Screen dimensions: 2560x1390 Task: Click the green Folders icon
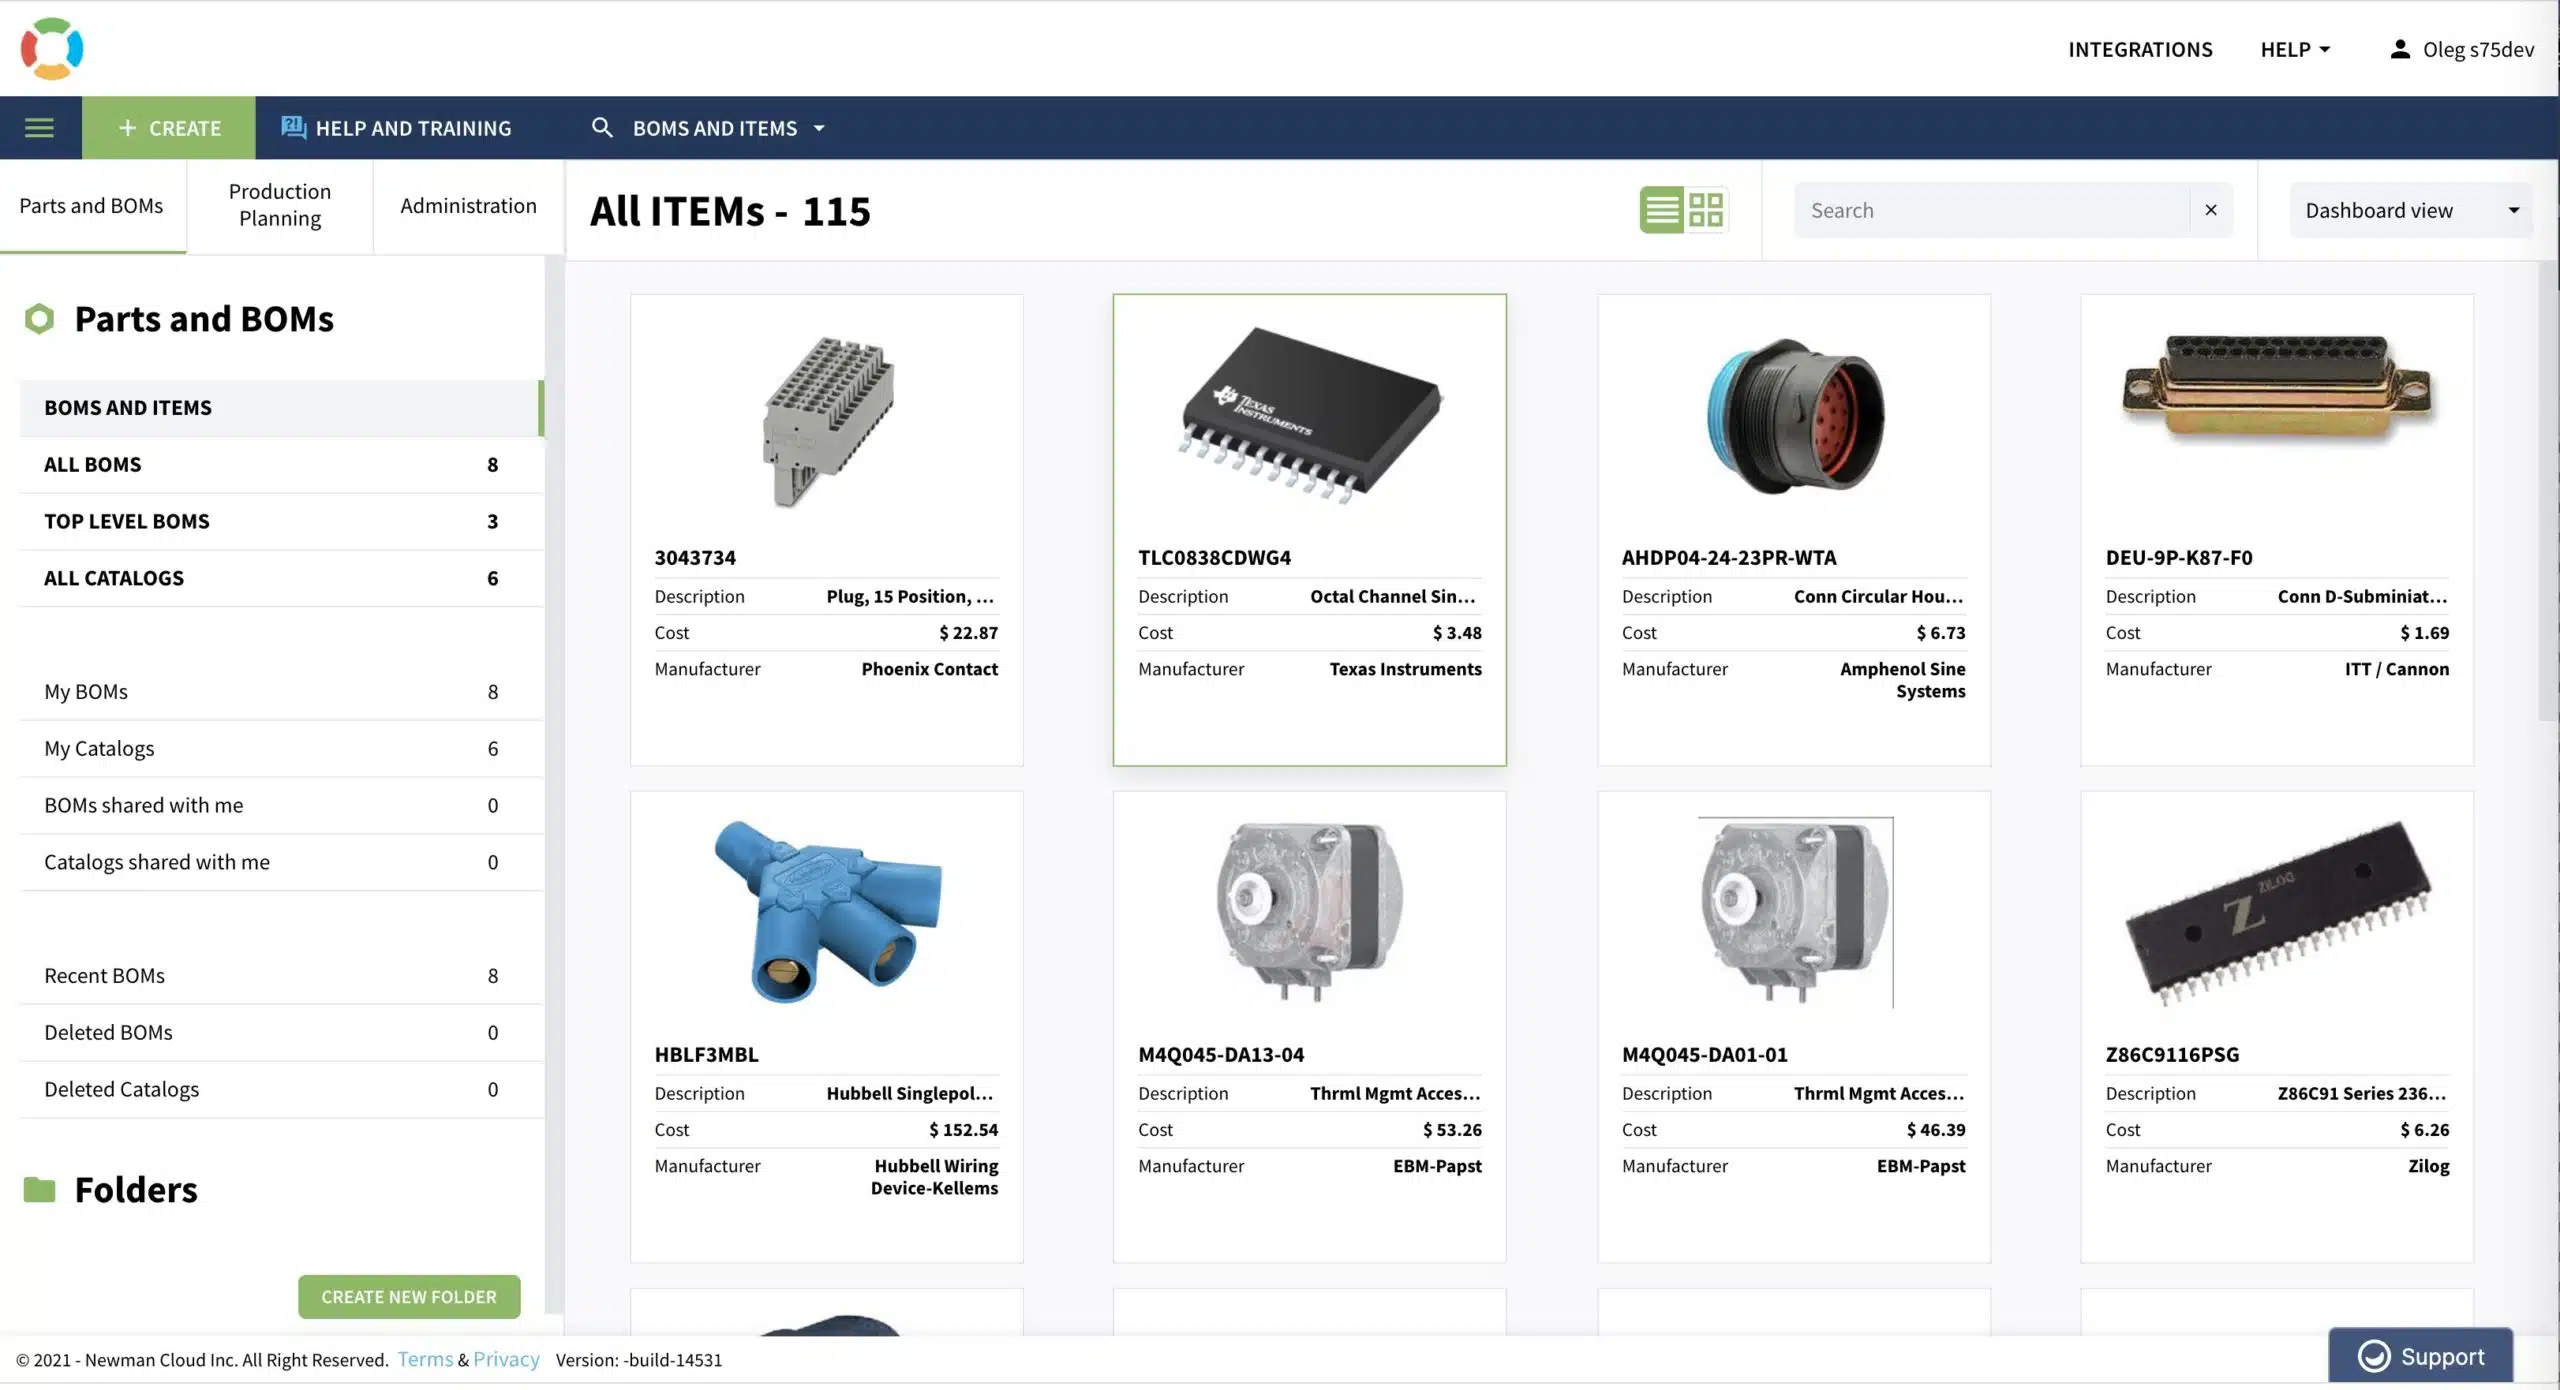pos(39,1189)
